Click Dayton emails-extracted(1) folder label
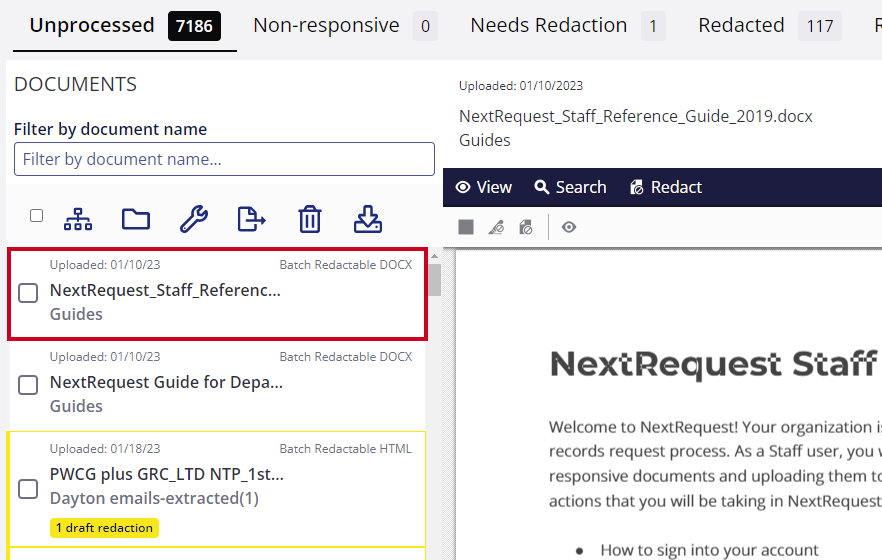 154,499
